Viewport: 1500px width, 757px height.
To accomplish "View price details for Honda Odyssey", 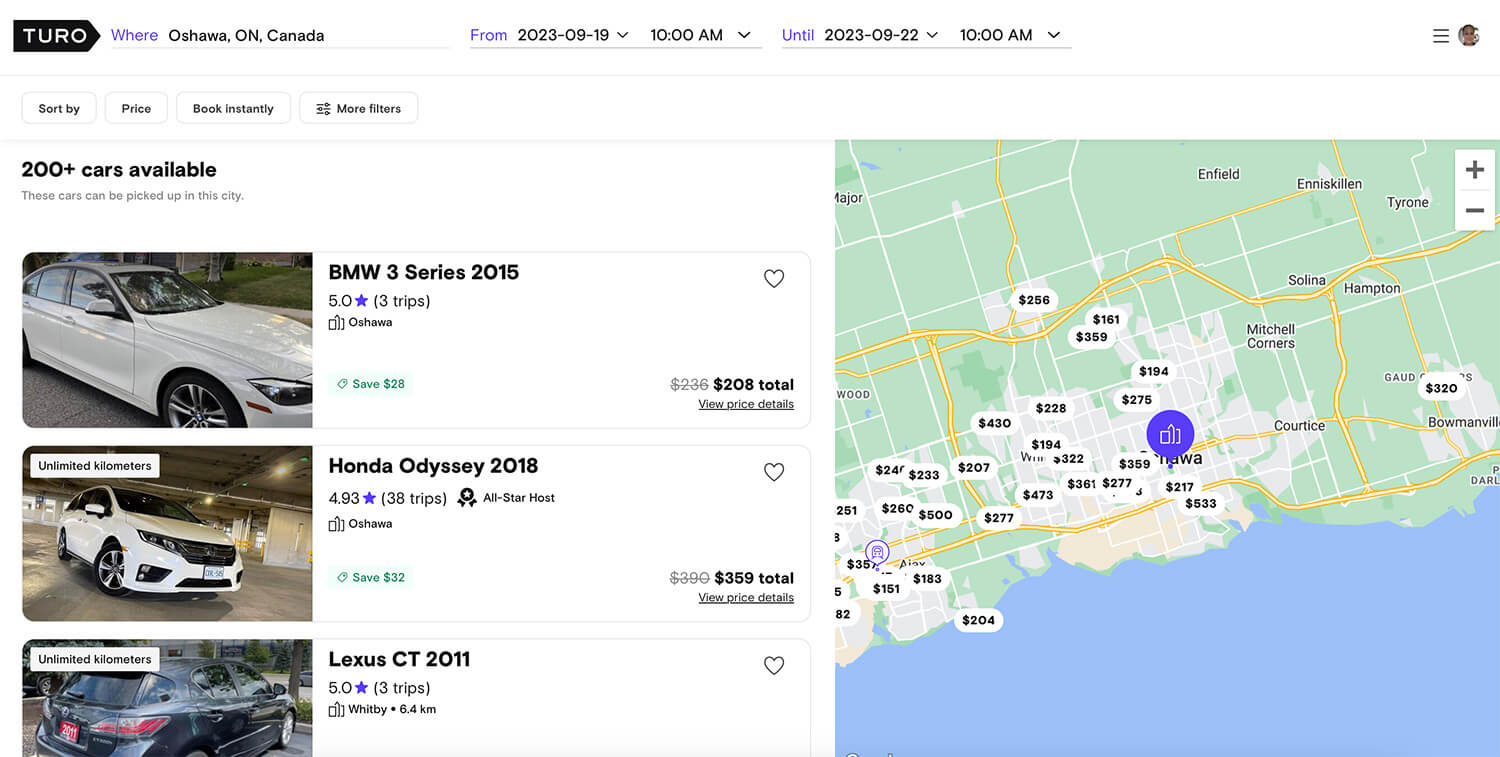I will [746, 597].
